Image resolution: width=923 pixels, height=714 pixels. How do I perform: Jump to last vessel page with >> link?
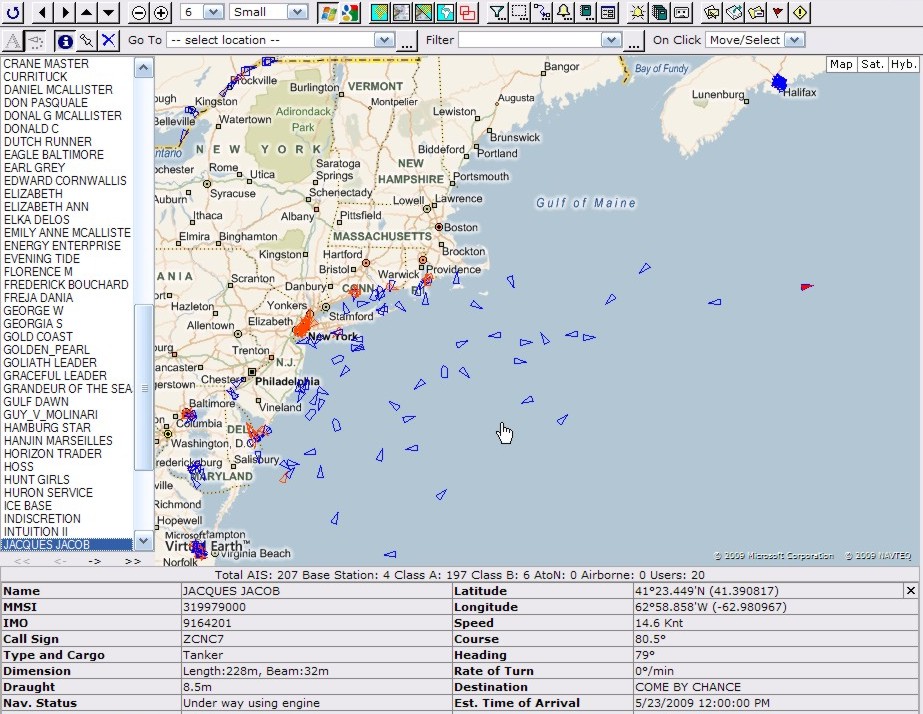[x=132, y=561]
